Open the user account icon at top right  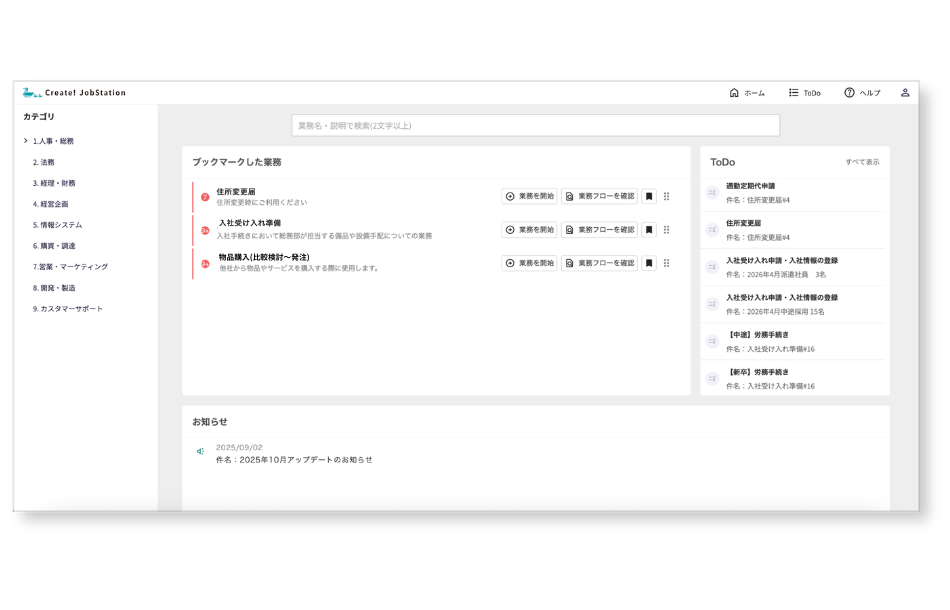coord(905,92)
